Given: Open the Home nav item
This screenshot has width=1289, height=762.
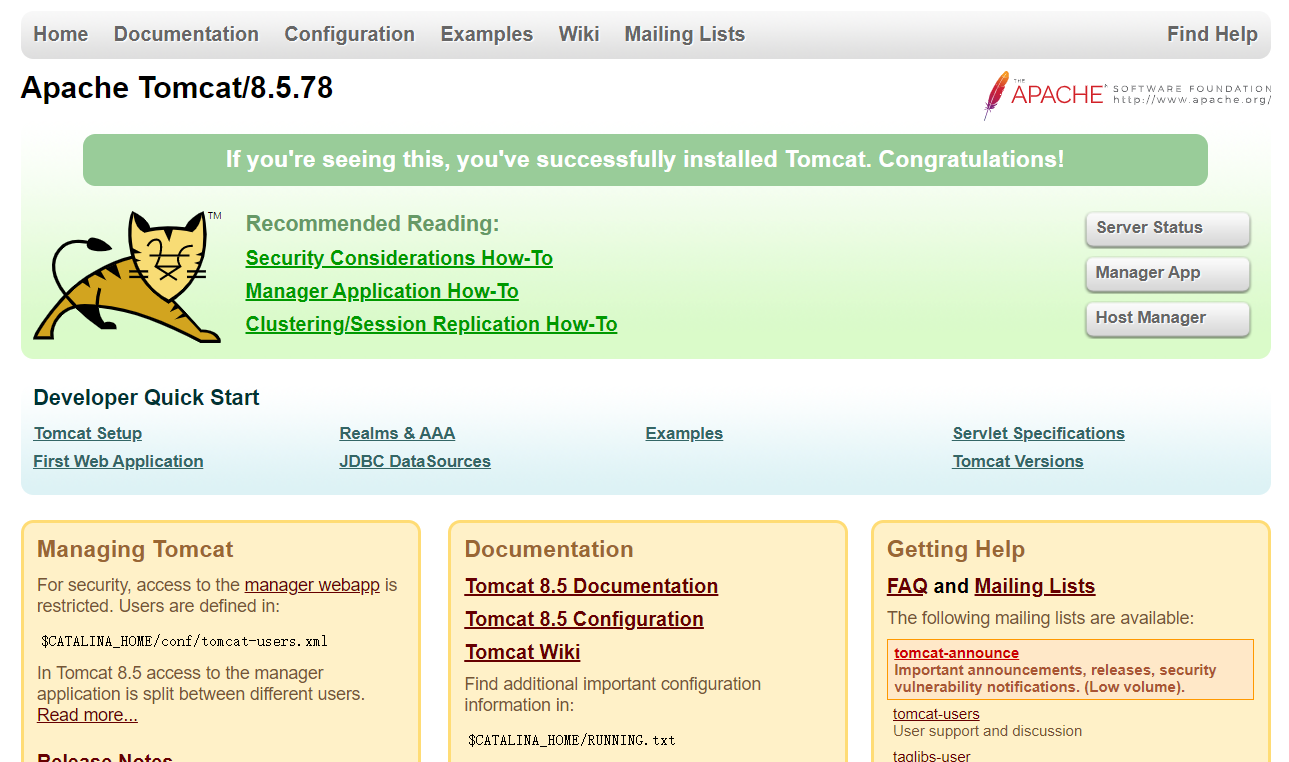Looking at the screenshot, I should (61, 34).
